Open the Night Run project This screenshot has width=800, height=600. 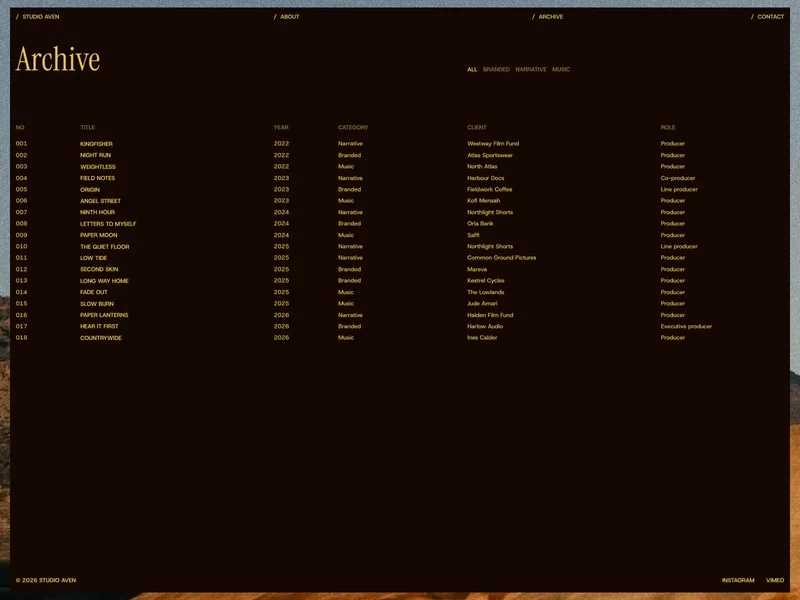95,155
